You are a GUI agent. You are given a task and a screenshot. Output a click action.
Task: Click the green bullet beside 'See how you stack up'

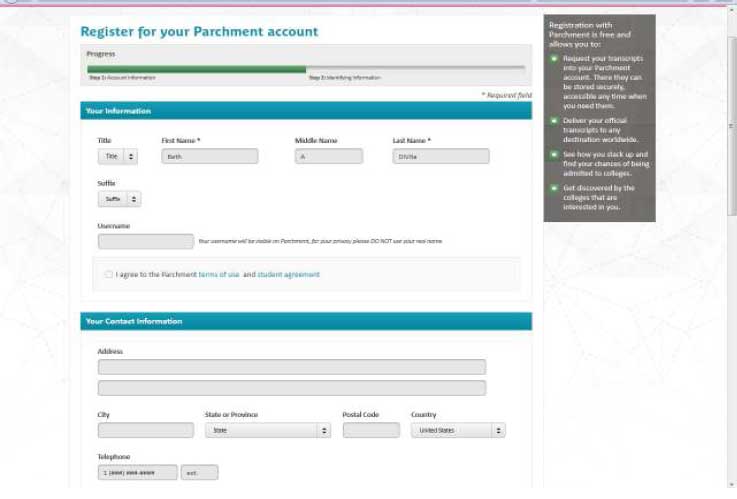click(554, 155)
